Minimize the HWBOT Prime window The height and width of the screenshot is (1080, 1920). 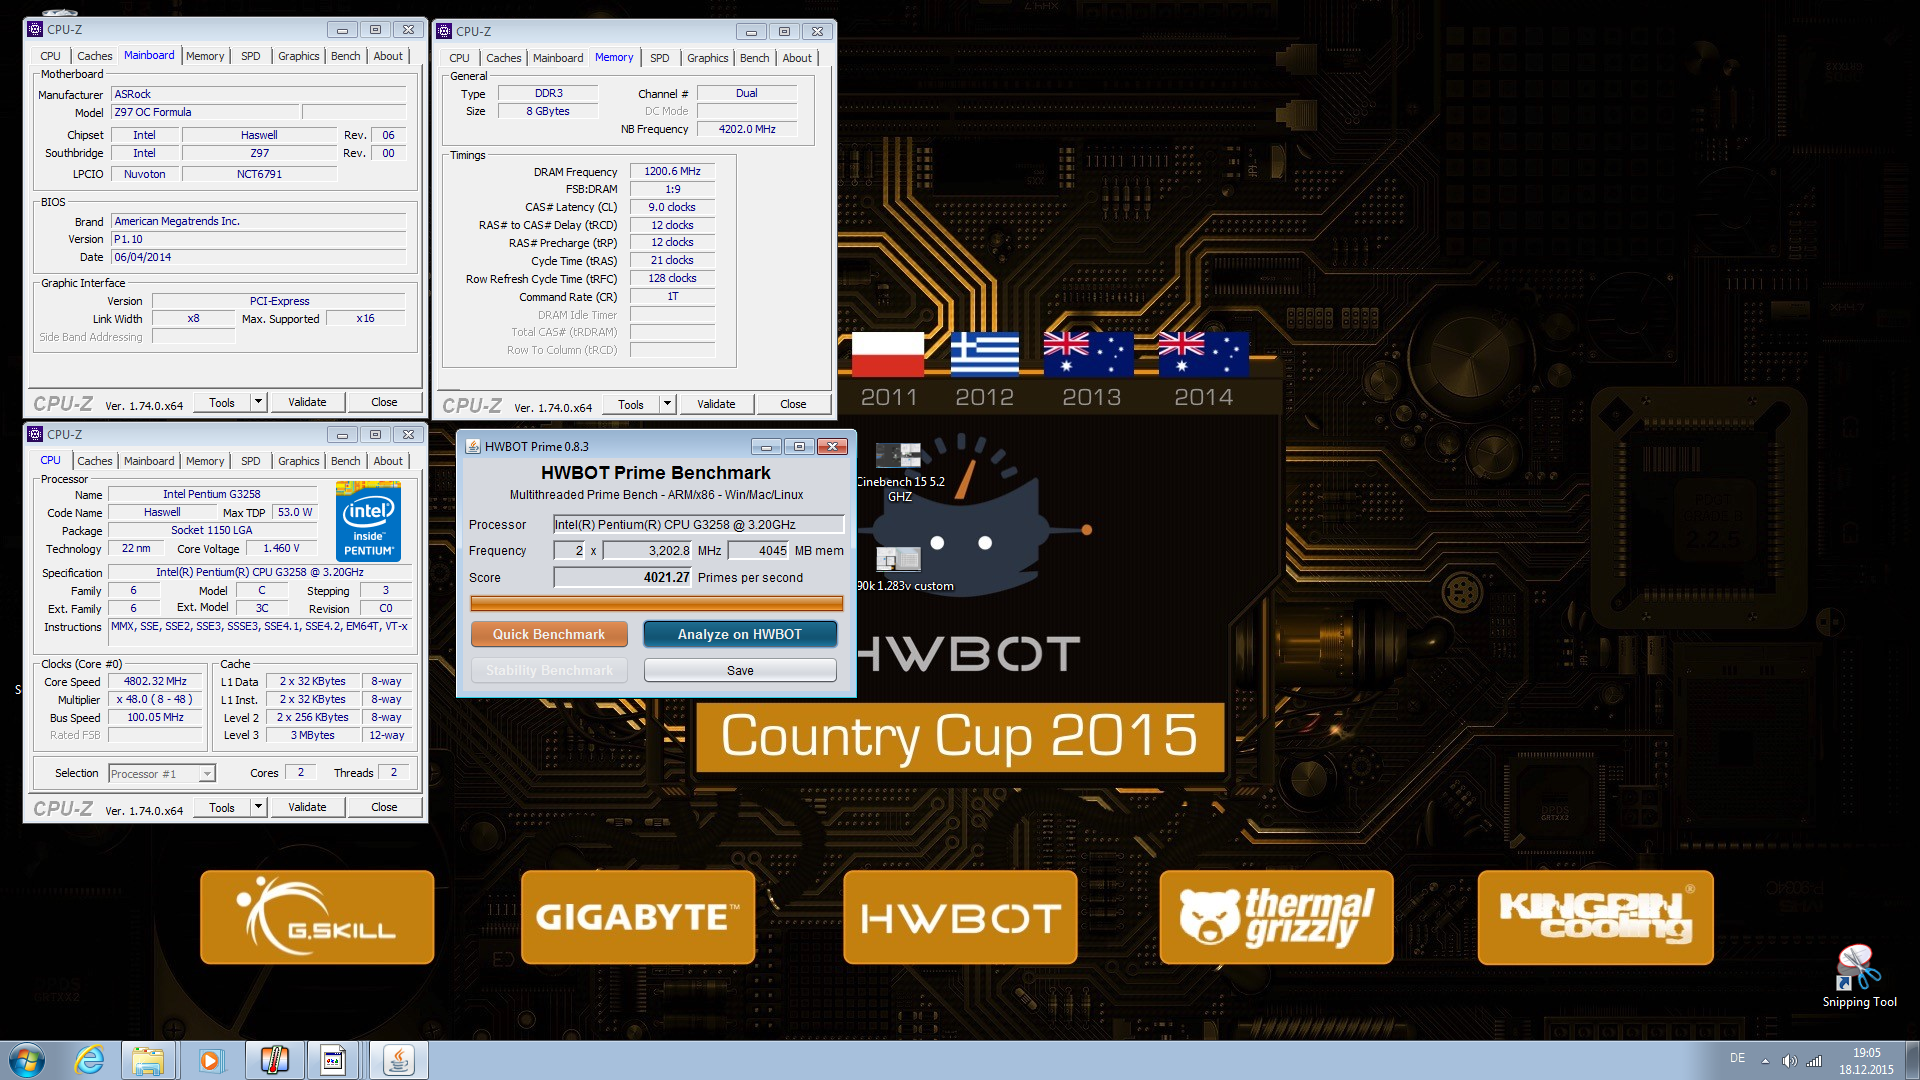[766, 446]
